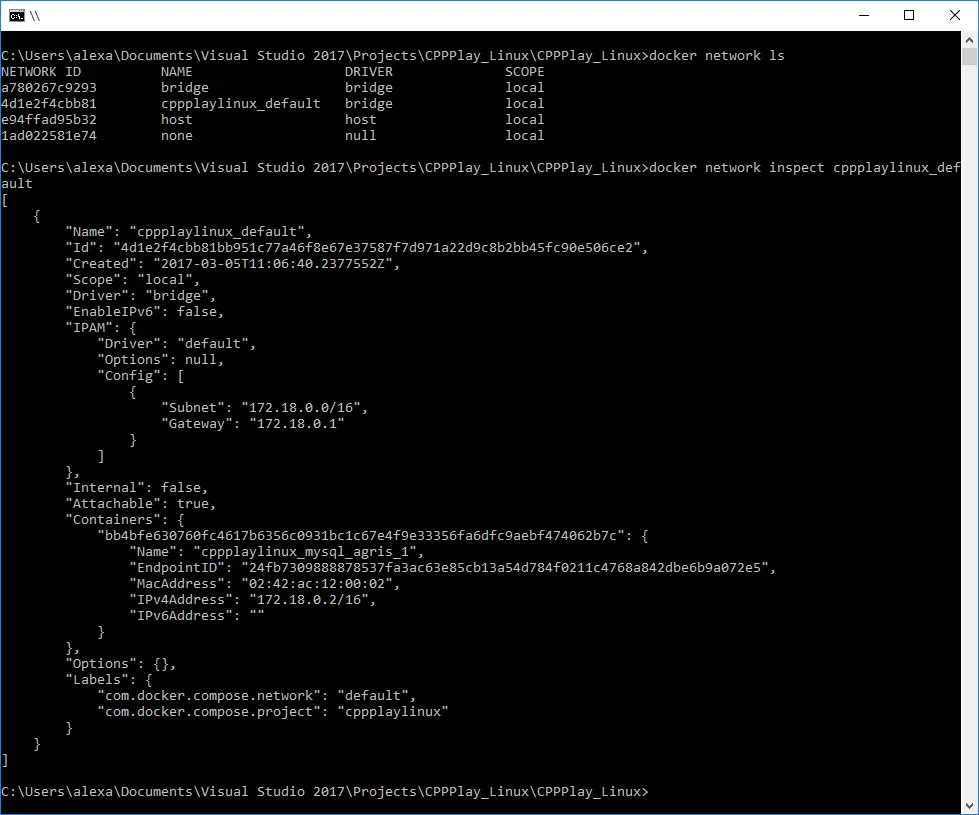979x815 pixels.
Task: Open the command prompt system menu icon
Action: pos(17,16)
